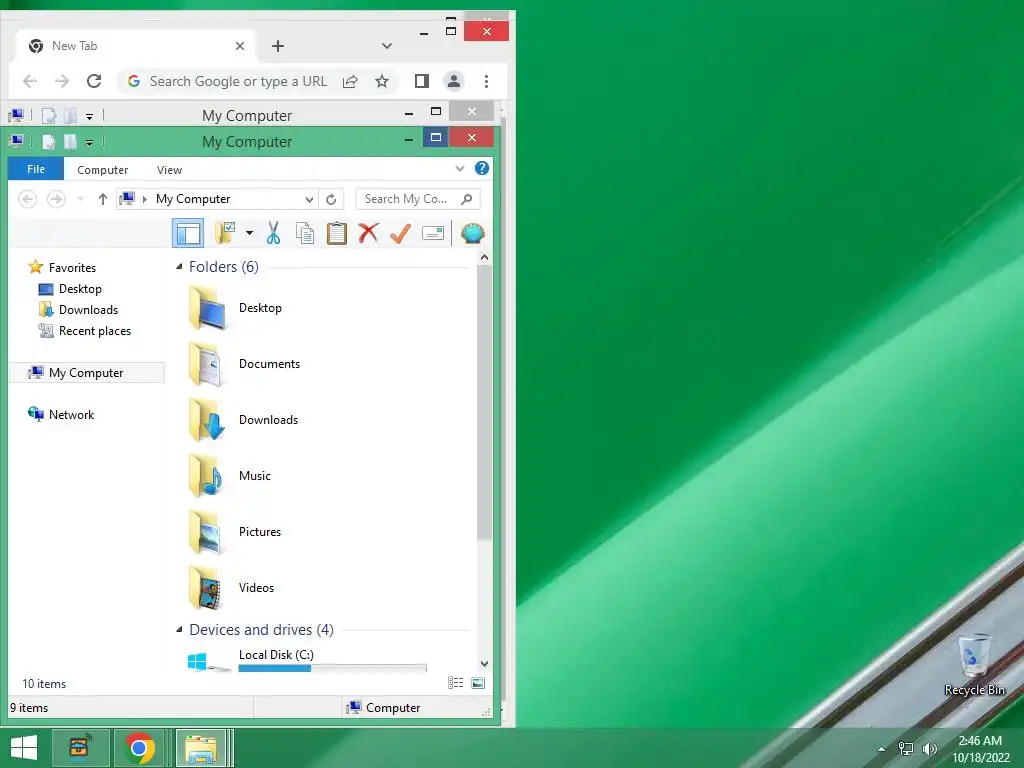Image resolution: width=1024 pixels, height=768 pixels.
Task: Select Desktop under Favorites
Action: [x=80, y=289]
